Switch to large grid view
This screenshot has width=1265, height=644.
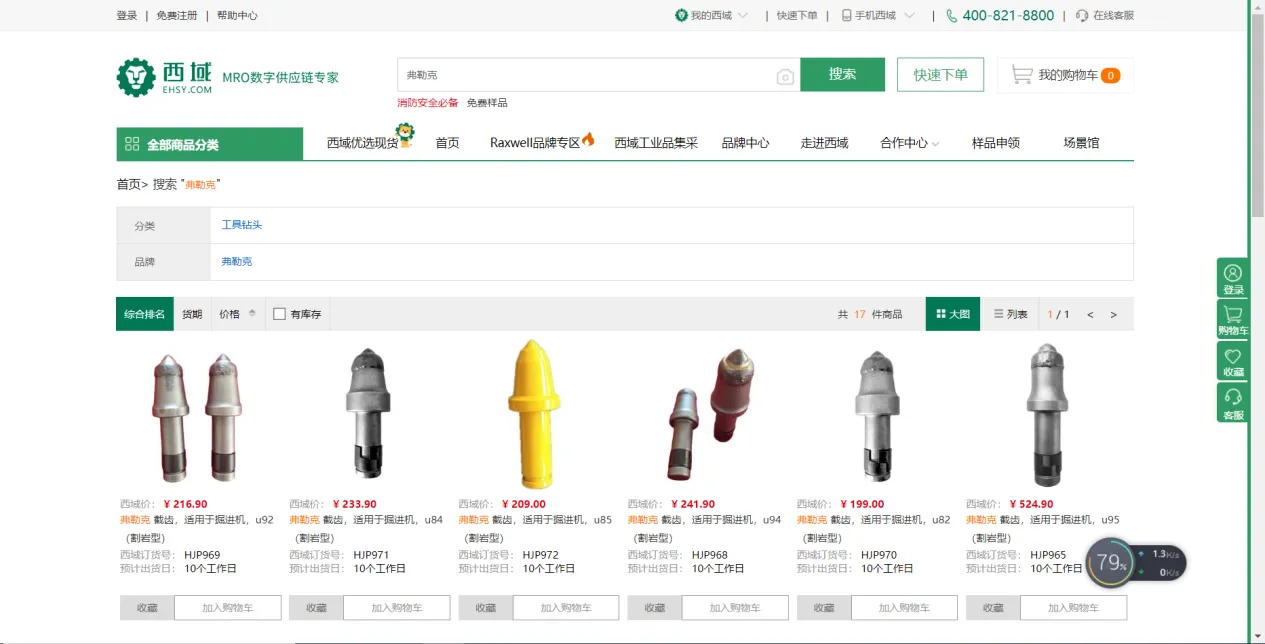[x=952, y=314]
